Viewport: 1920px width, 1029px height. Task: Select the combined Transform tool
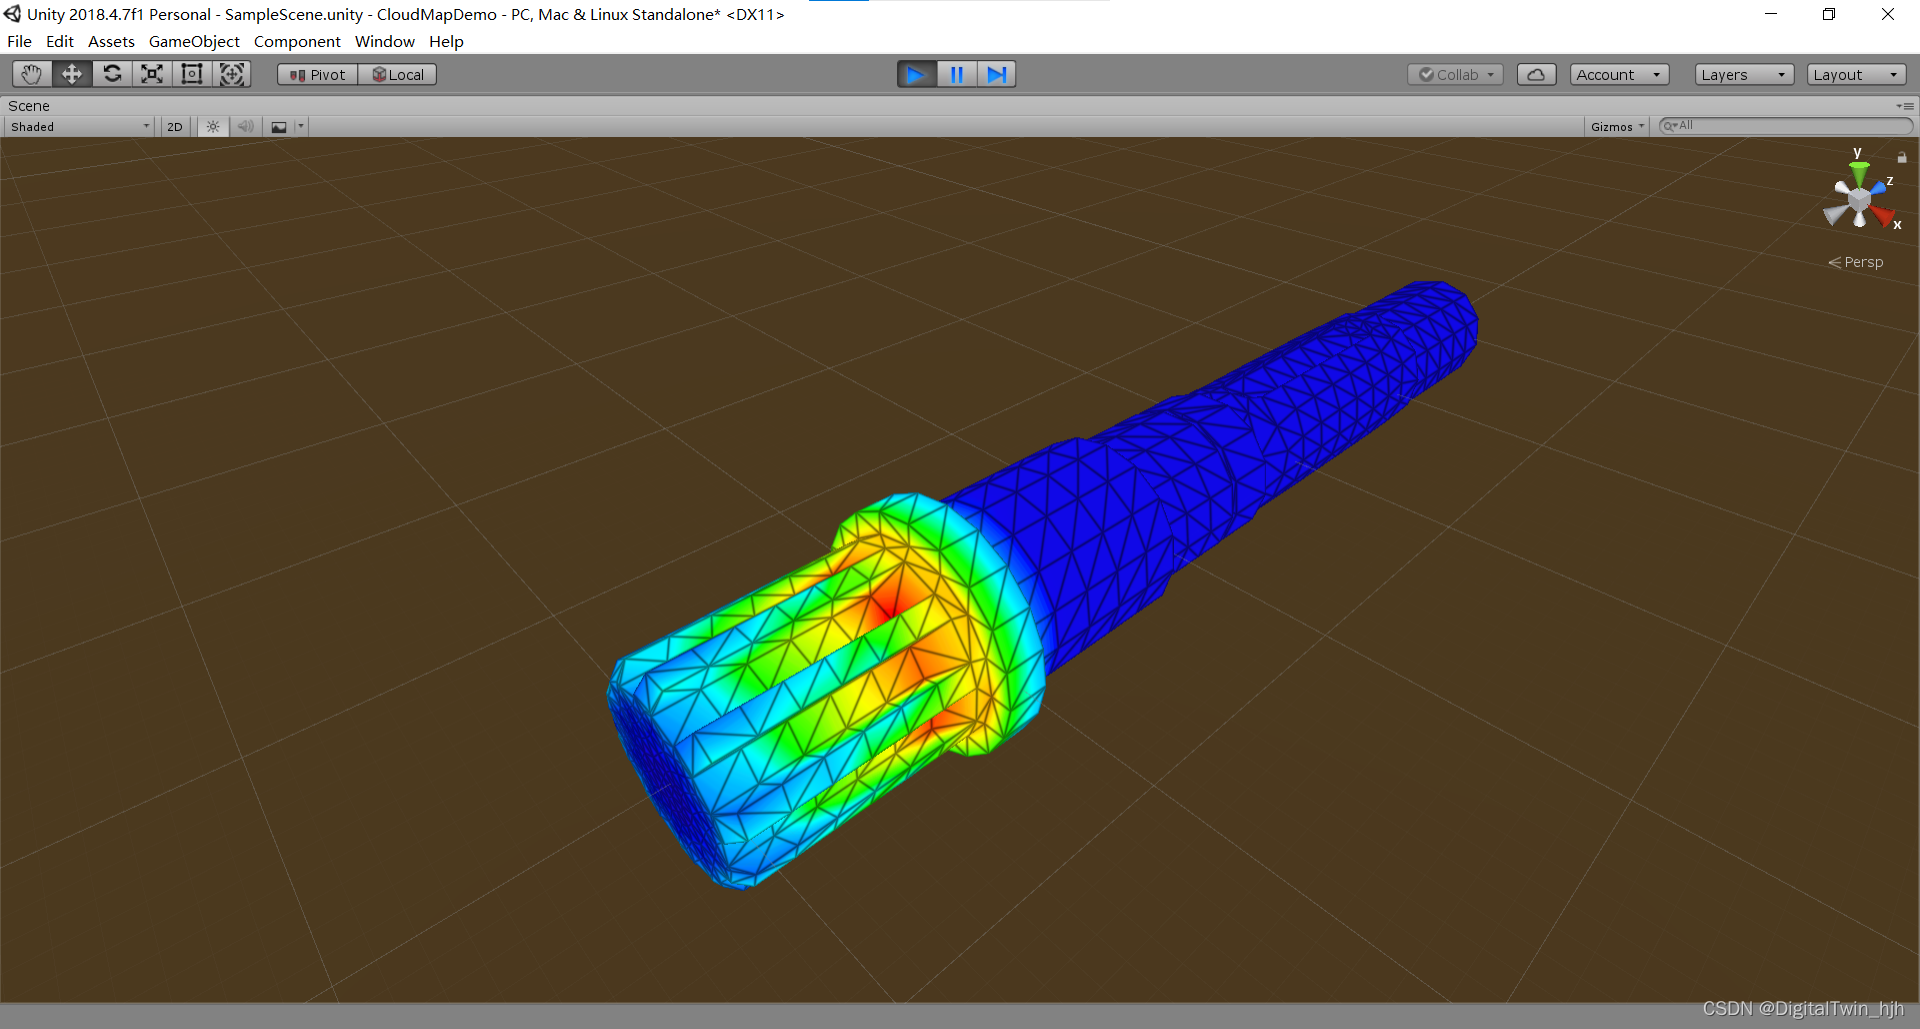tap(232, 74)
